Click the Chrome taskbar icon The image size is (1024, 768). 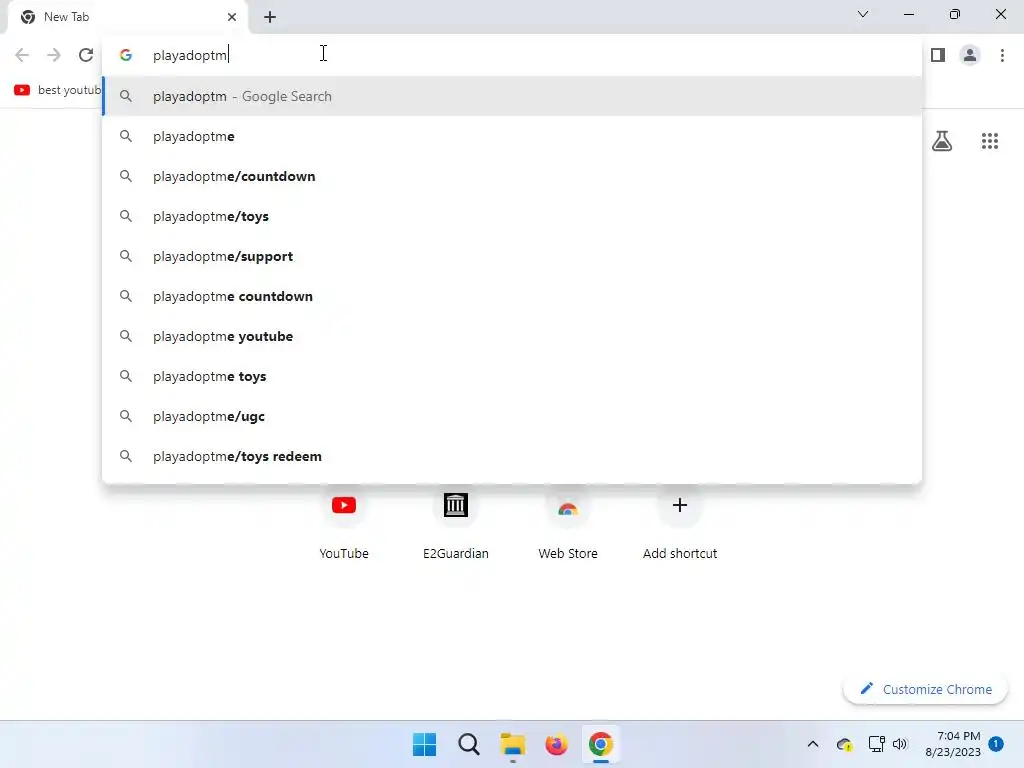point(601,744)
